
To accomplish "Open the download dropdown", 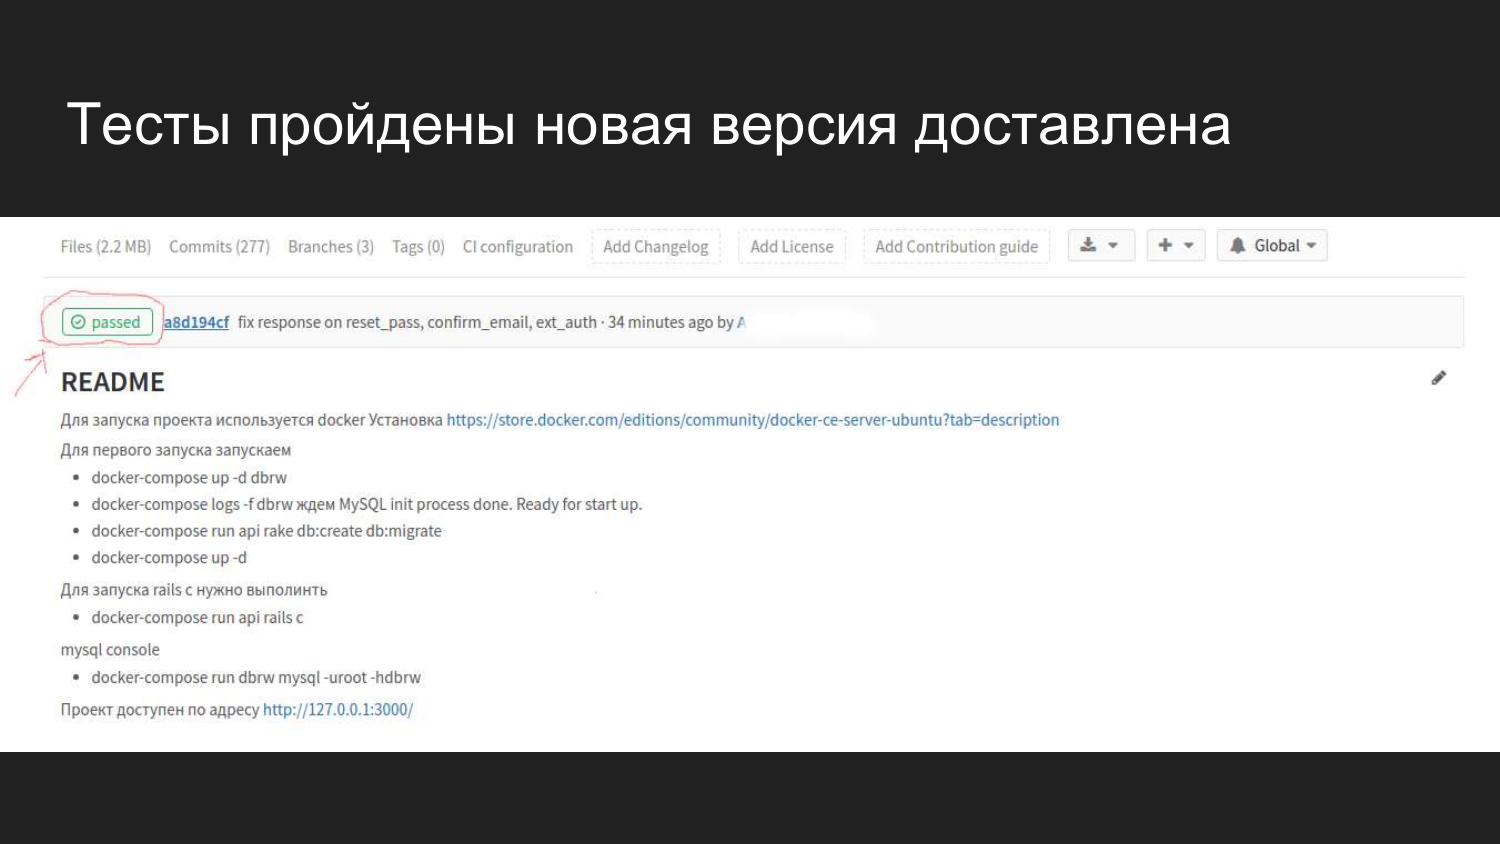I will coord(1101,245).
